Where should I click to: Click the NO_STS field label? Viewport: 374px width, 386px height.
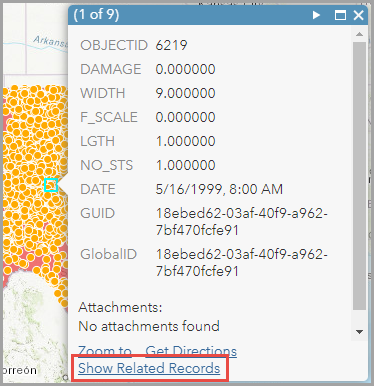(106, 165)
